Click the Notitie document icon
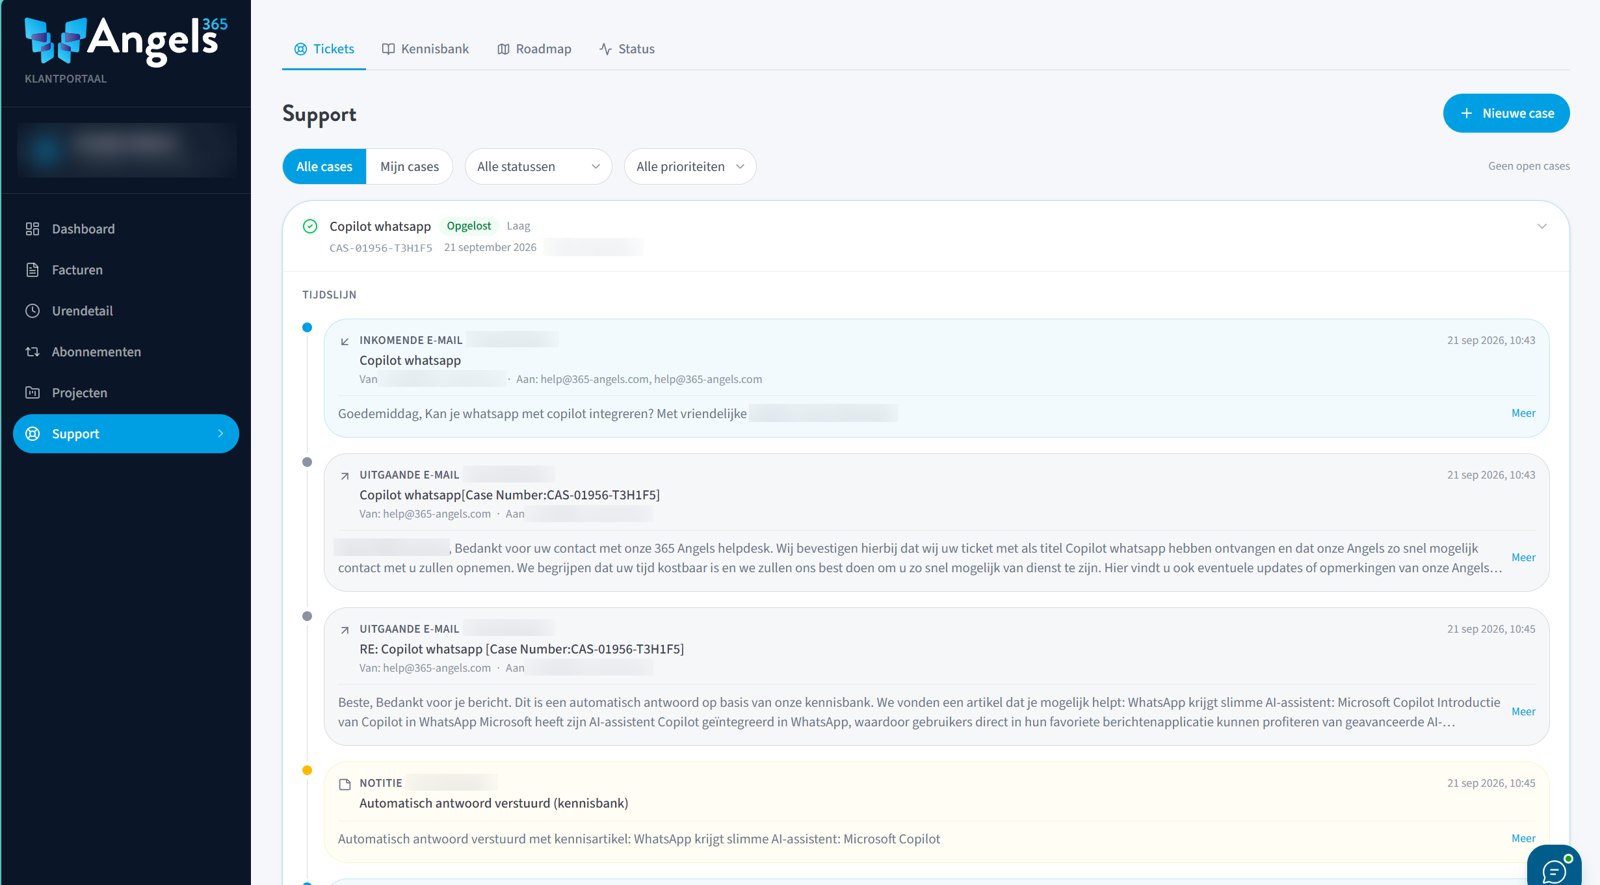1600x885 pixels. tap(345, 784)
